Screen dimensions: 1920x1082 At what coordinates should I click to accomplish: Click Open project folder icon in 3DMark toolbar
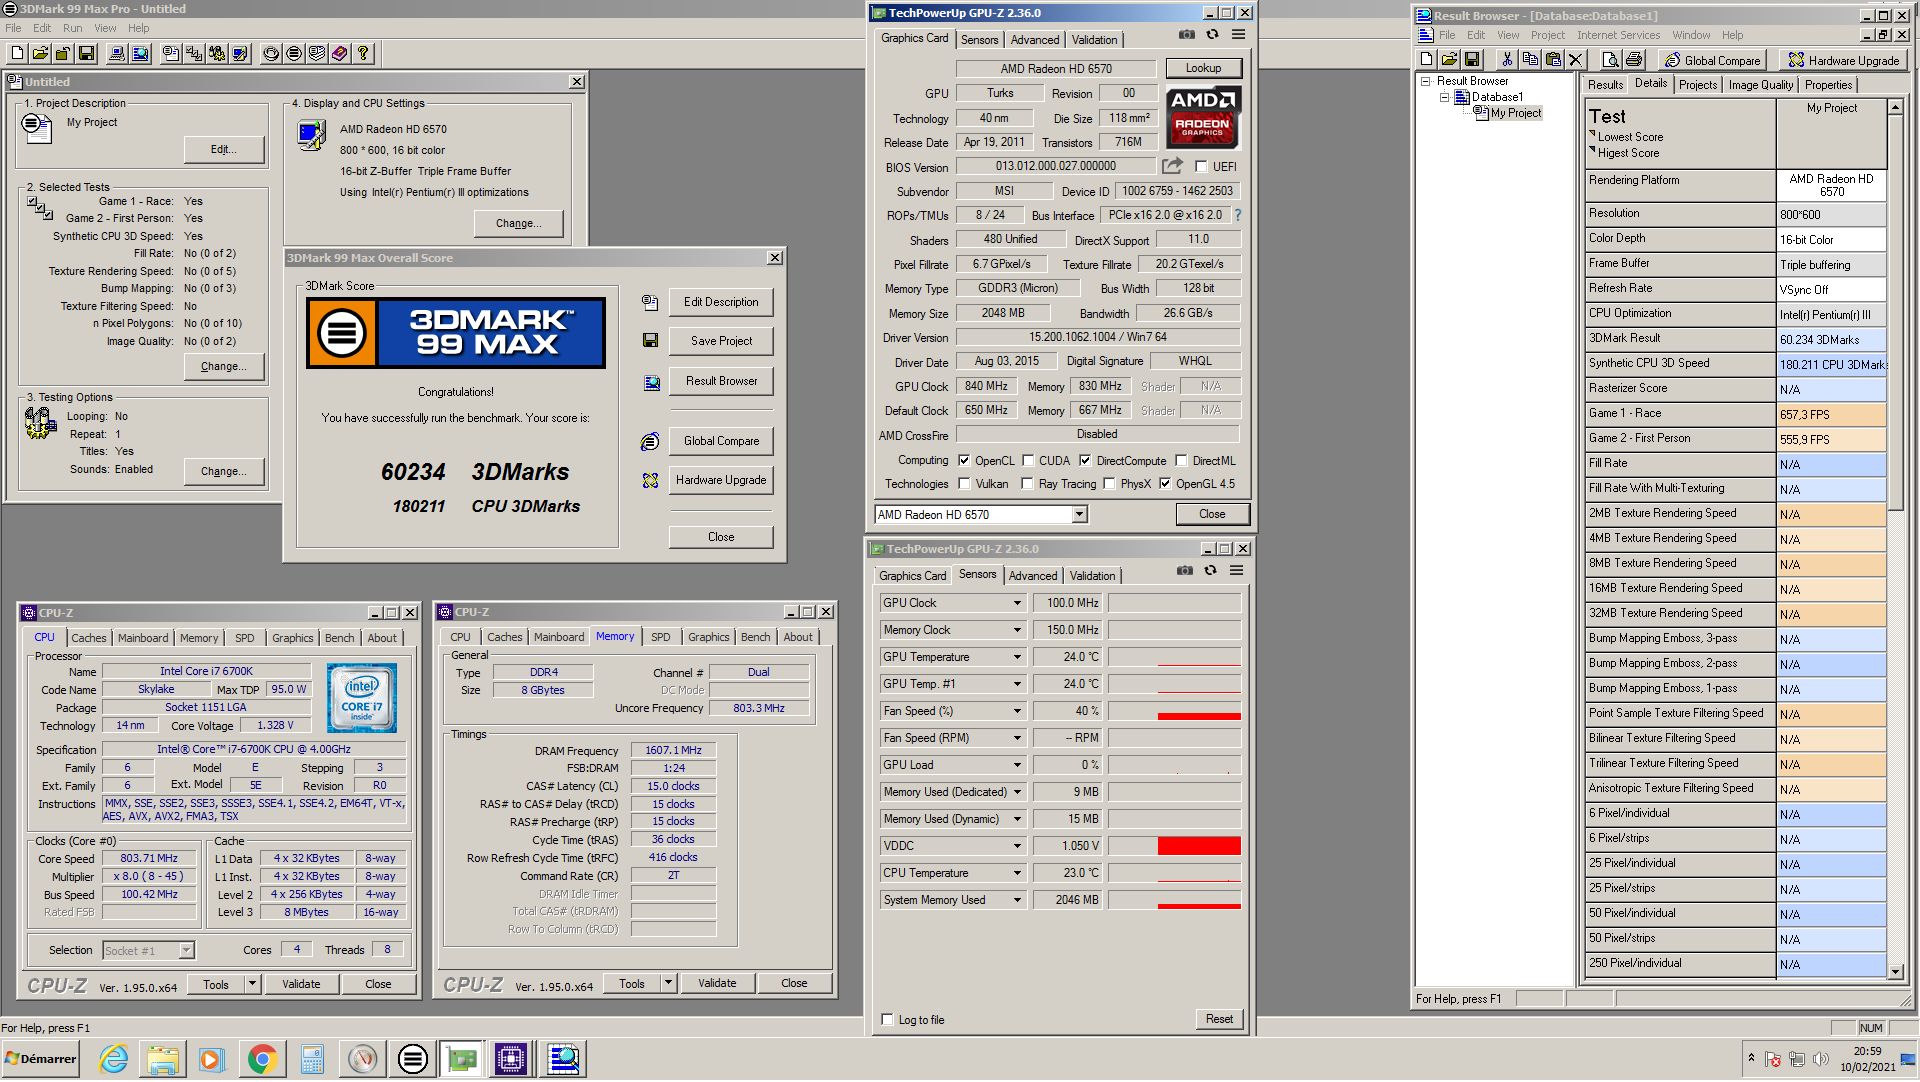point(40,54)
